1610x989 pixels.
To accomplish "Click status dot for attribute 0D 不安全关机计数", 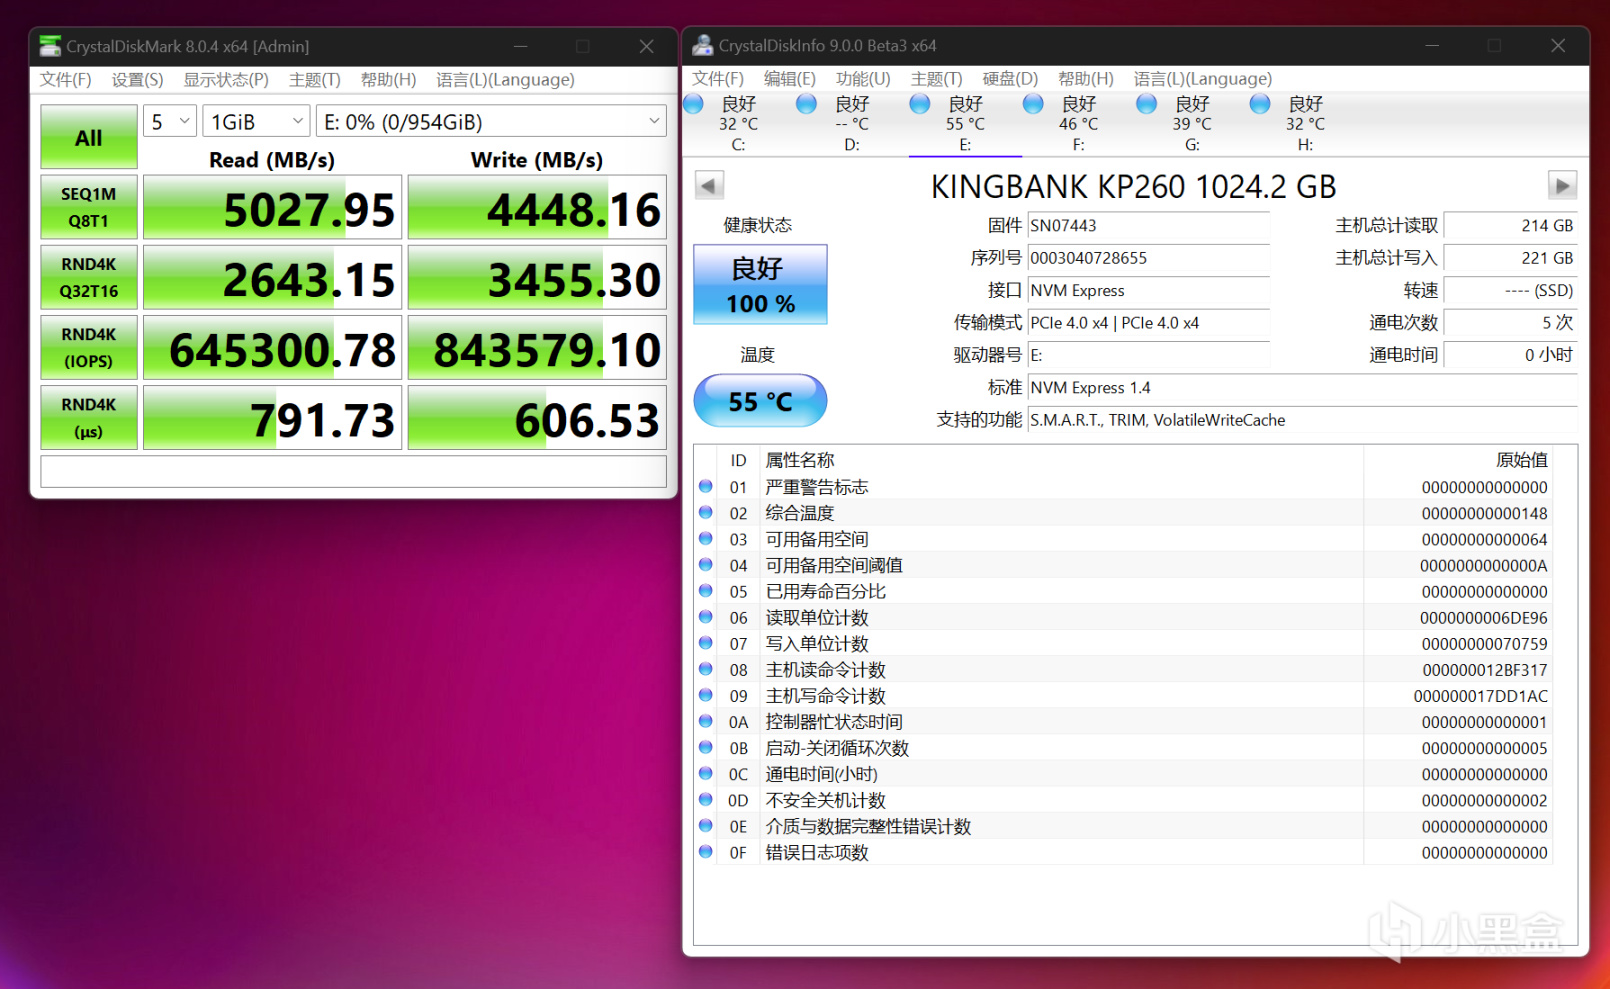I will [x=706, y=799].
